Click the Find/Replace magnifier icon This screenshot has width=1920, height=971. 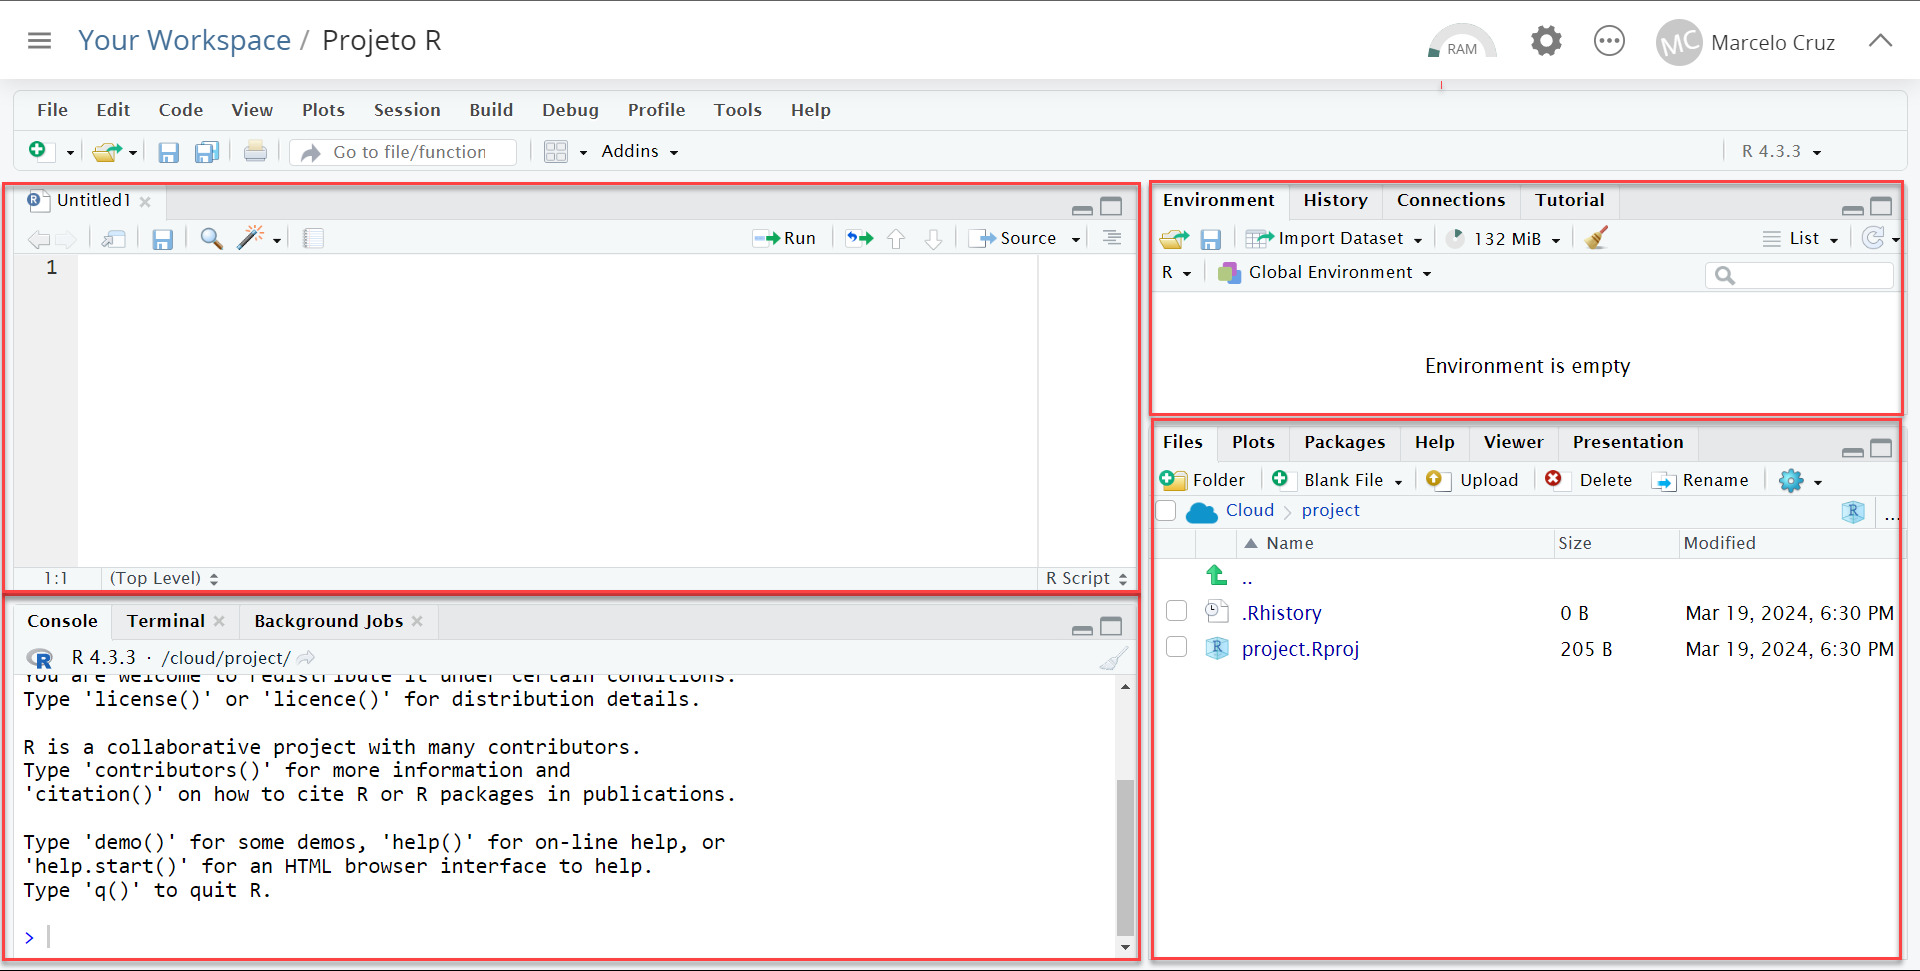pos(211,238)
